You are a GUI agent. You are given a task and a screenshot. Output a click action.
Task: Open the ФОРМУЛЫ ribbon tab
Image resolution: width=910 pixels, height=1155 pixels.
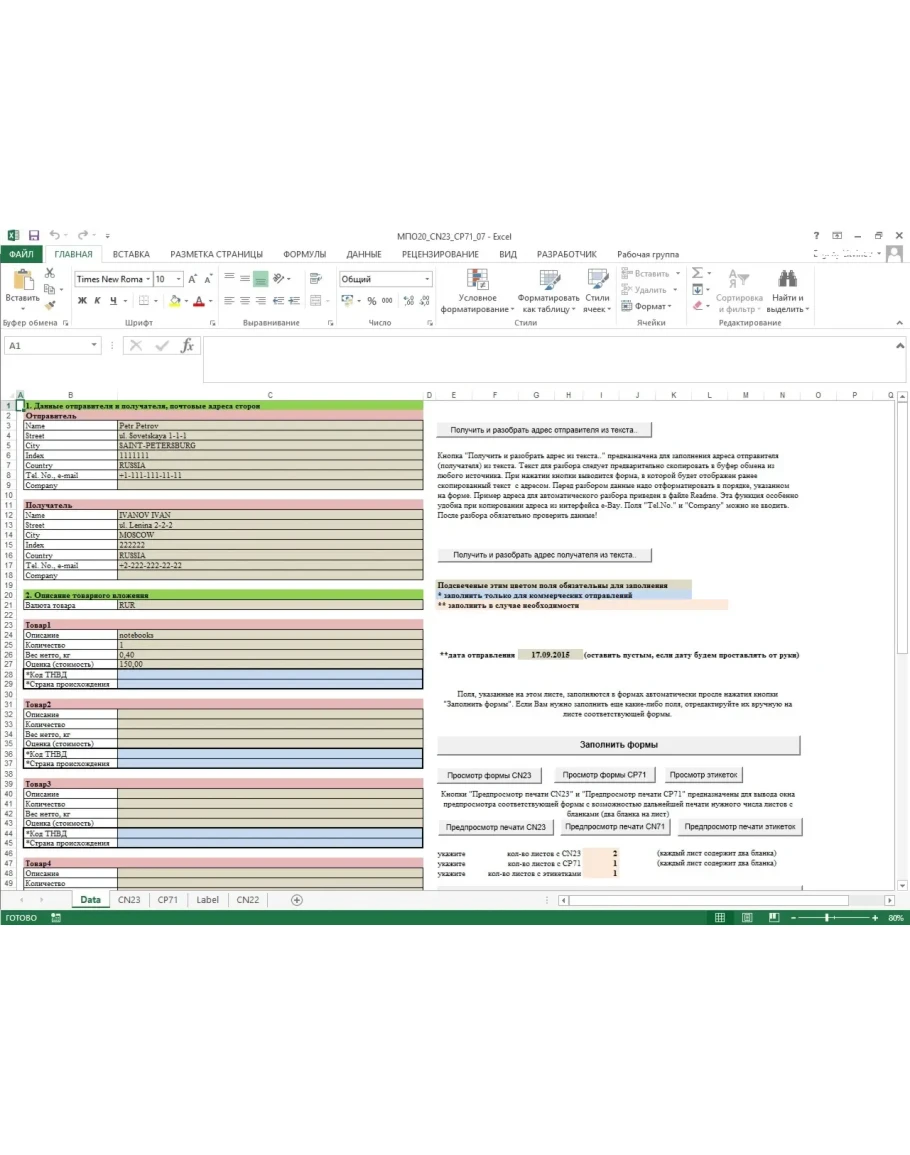304,254
